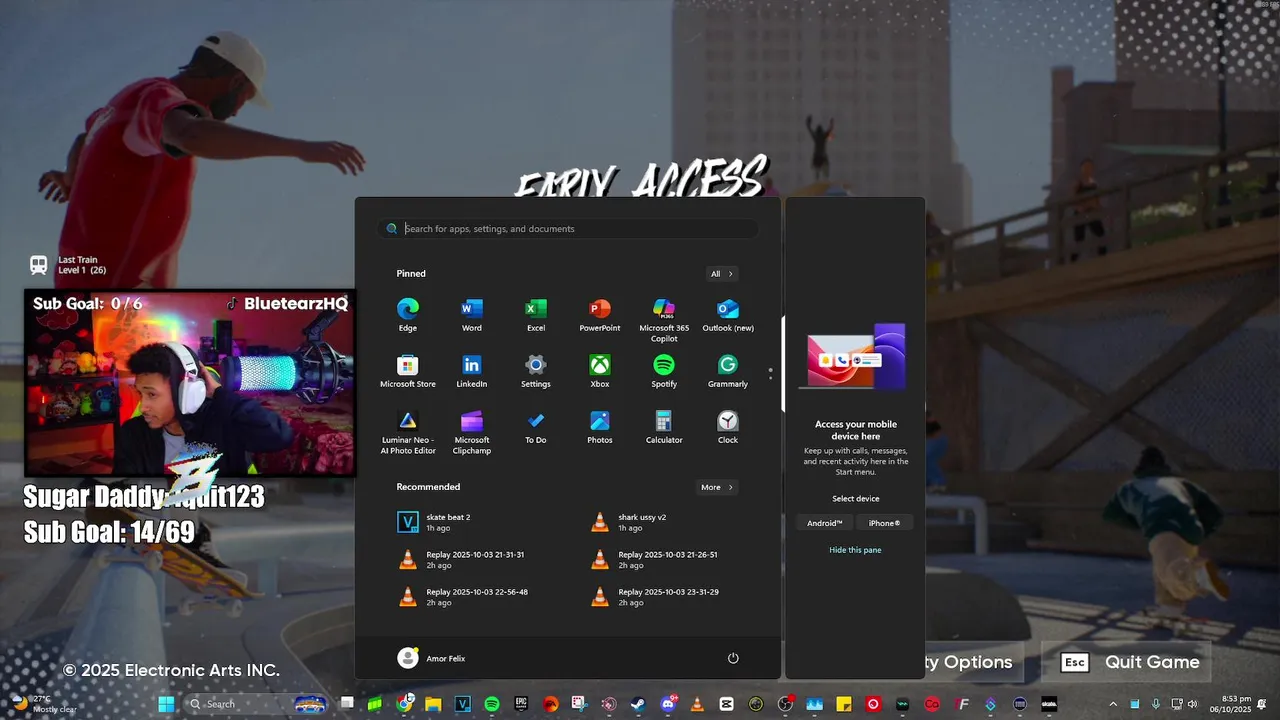Viewport: 1280px width, 720px height.
Task: Click the mobile device illustration thumbnail
Action: pyautogui.click(x=855, y=355)
